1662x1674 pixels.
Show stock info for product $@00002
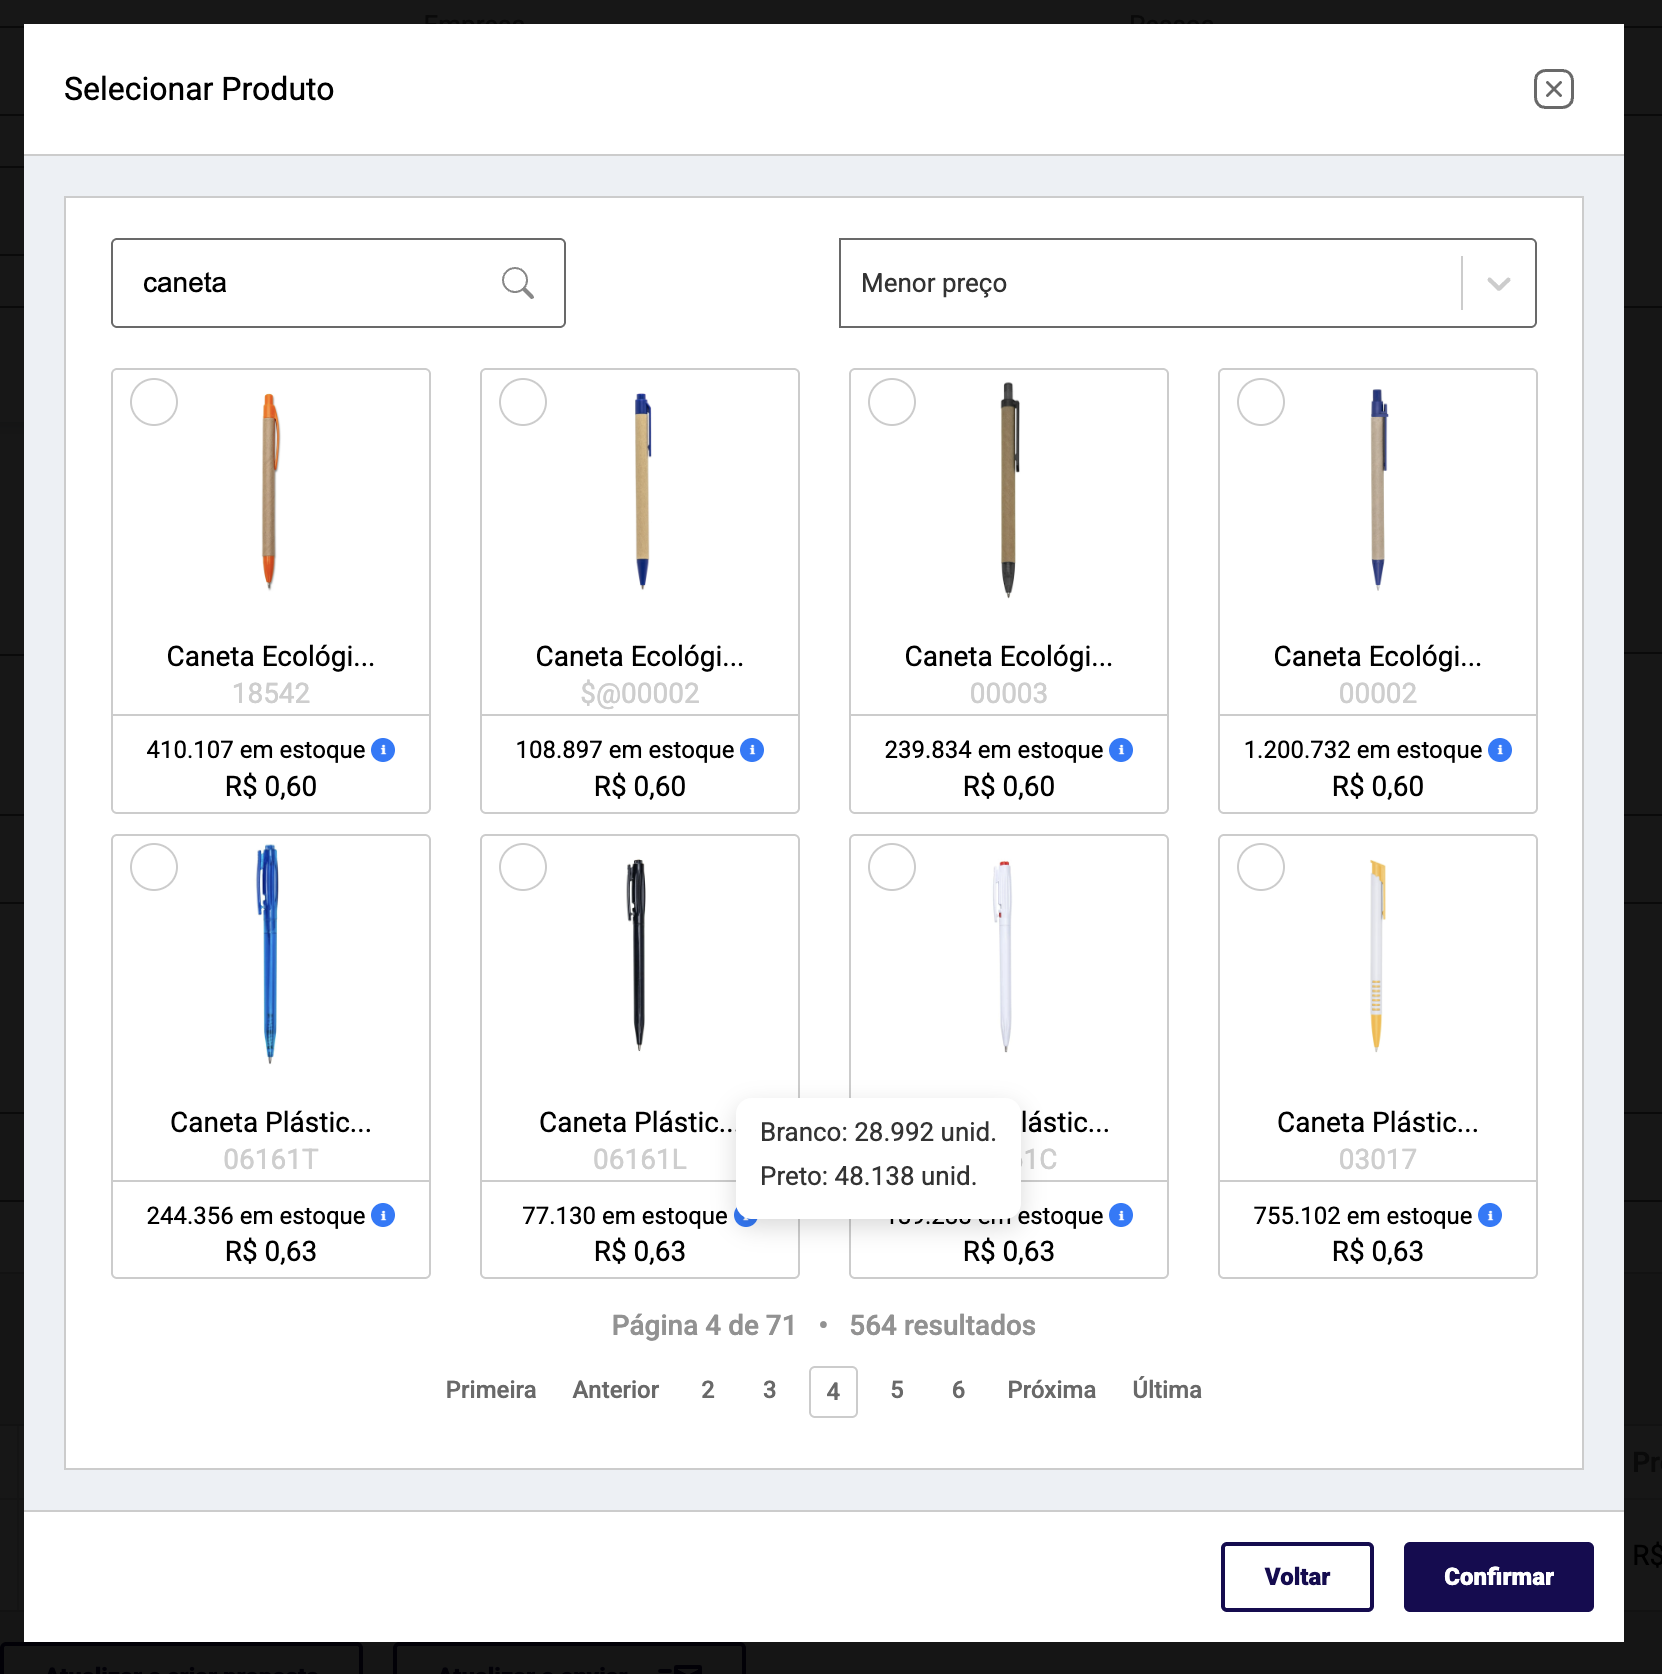(x=752, y=750)
